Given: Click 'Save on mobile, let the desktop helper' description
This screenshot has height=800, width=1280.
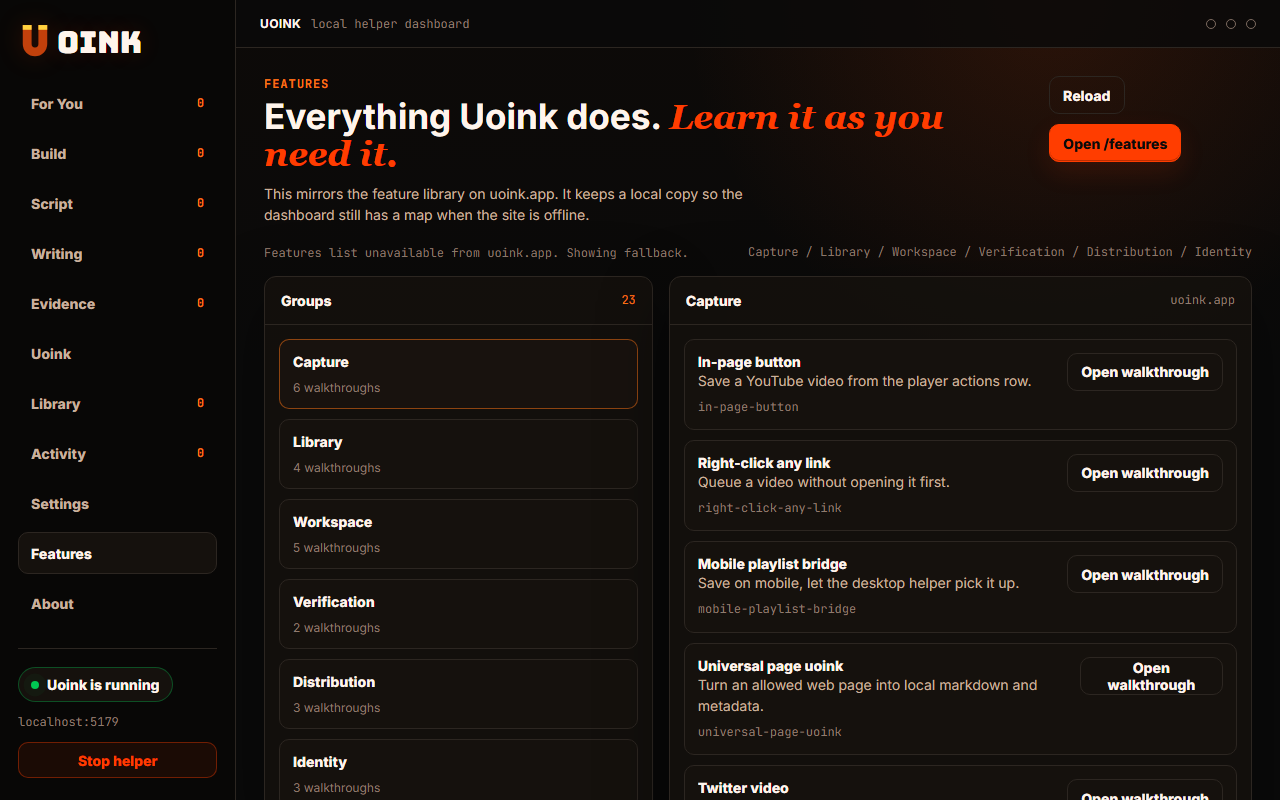Looking at the screenshot, I should pyautogui.click(x=859, y=583).
